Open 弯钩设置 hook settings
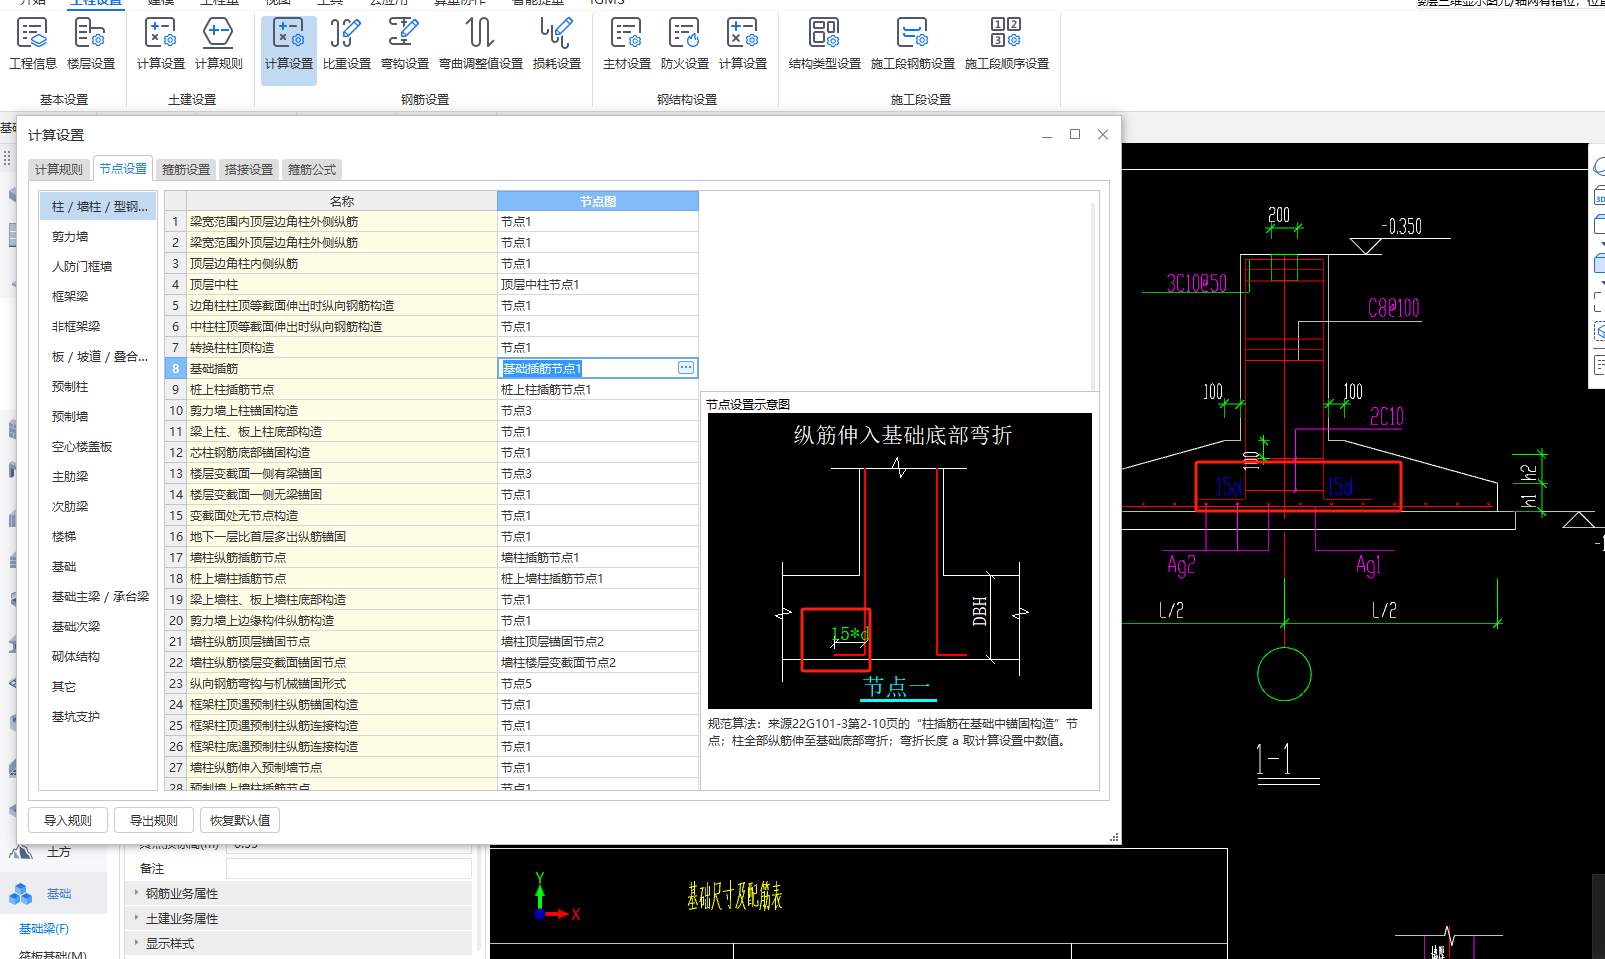Screen dimensions: 1605x959 405,44
